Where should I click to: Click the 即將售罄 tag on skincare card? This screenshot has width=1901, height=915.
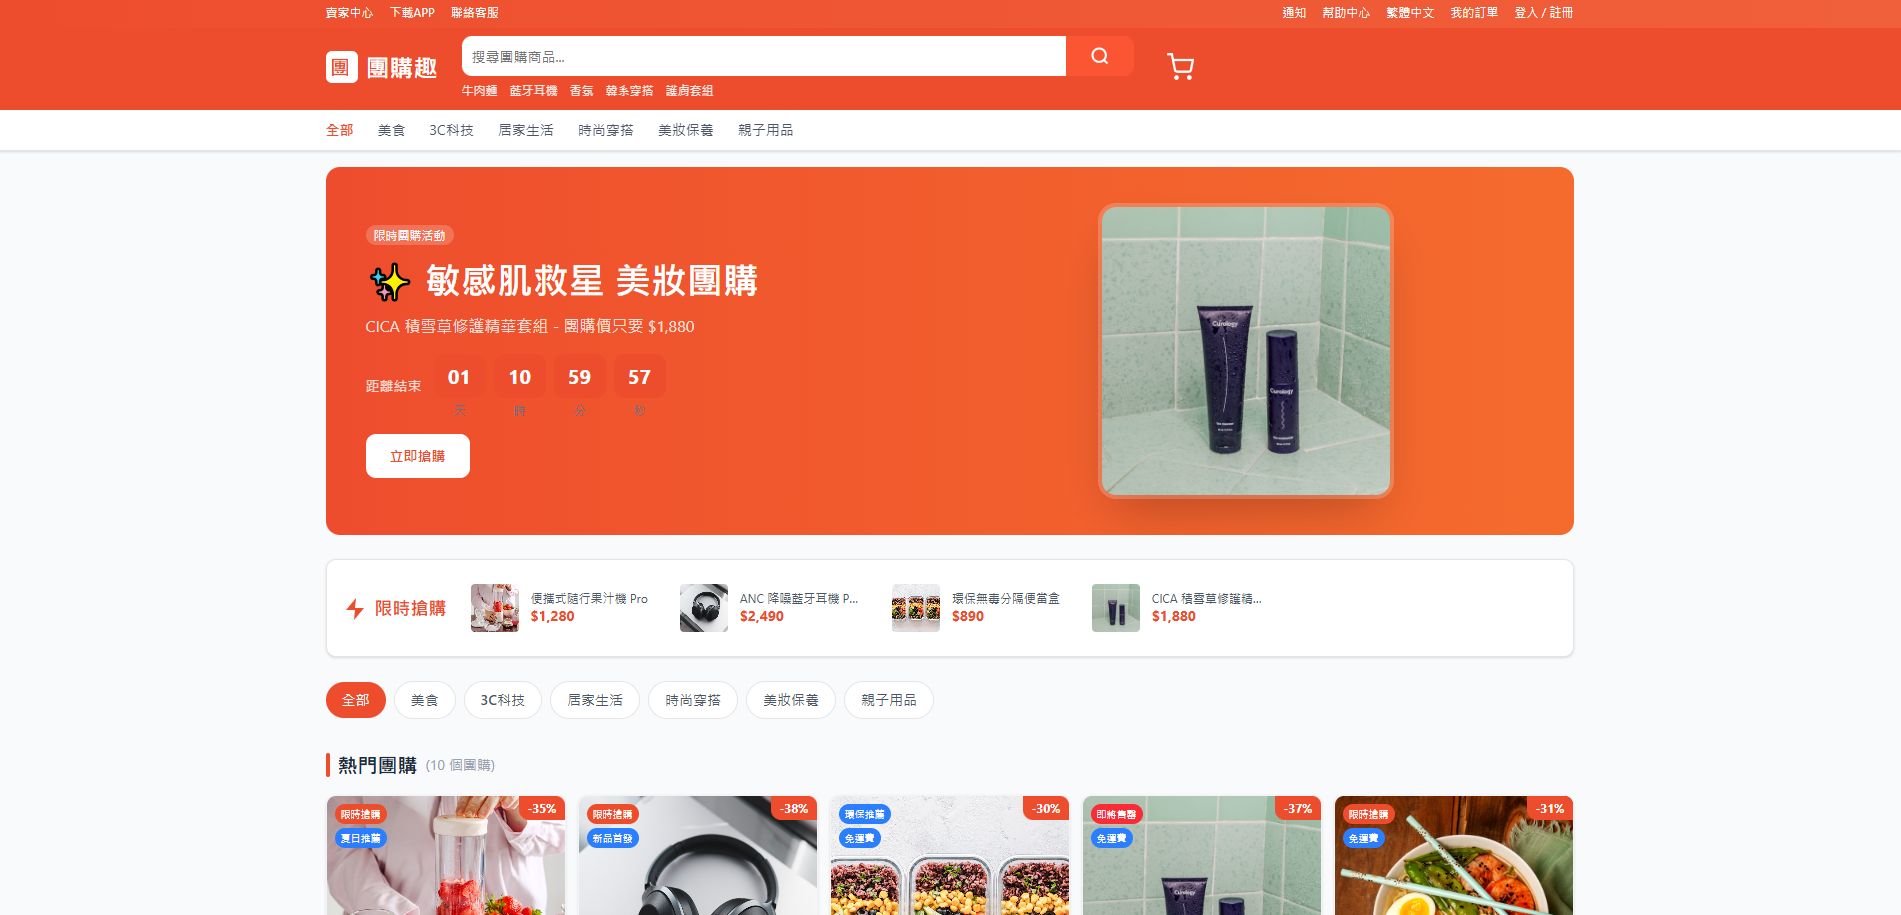point(1117,814)
